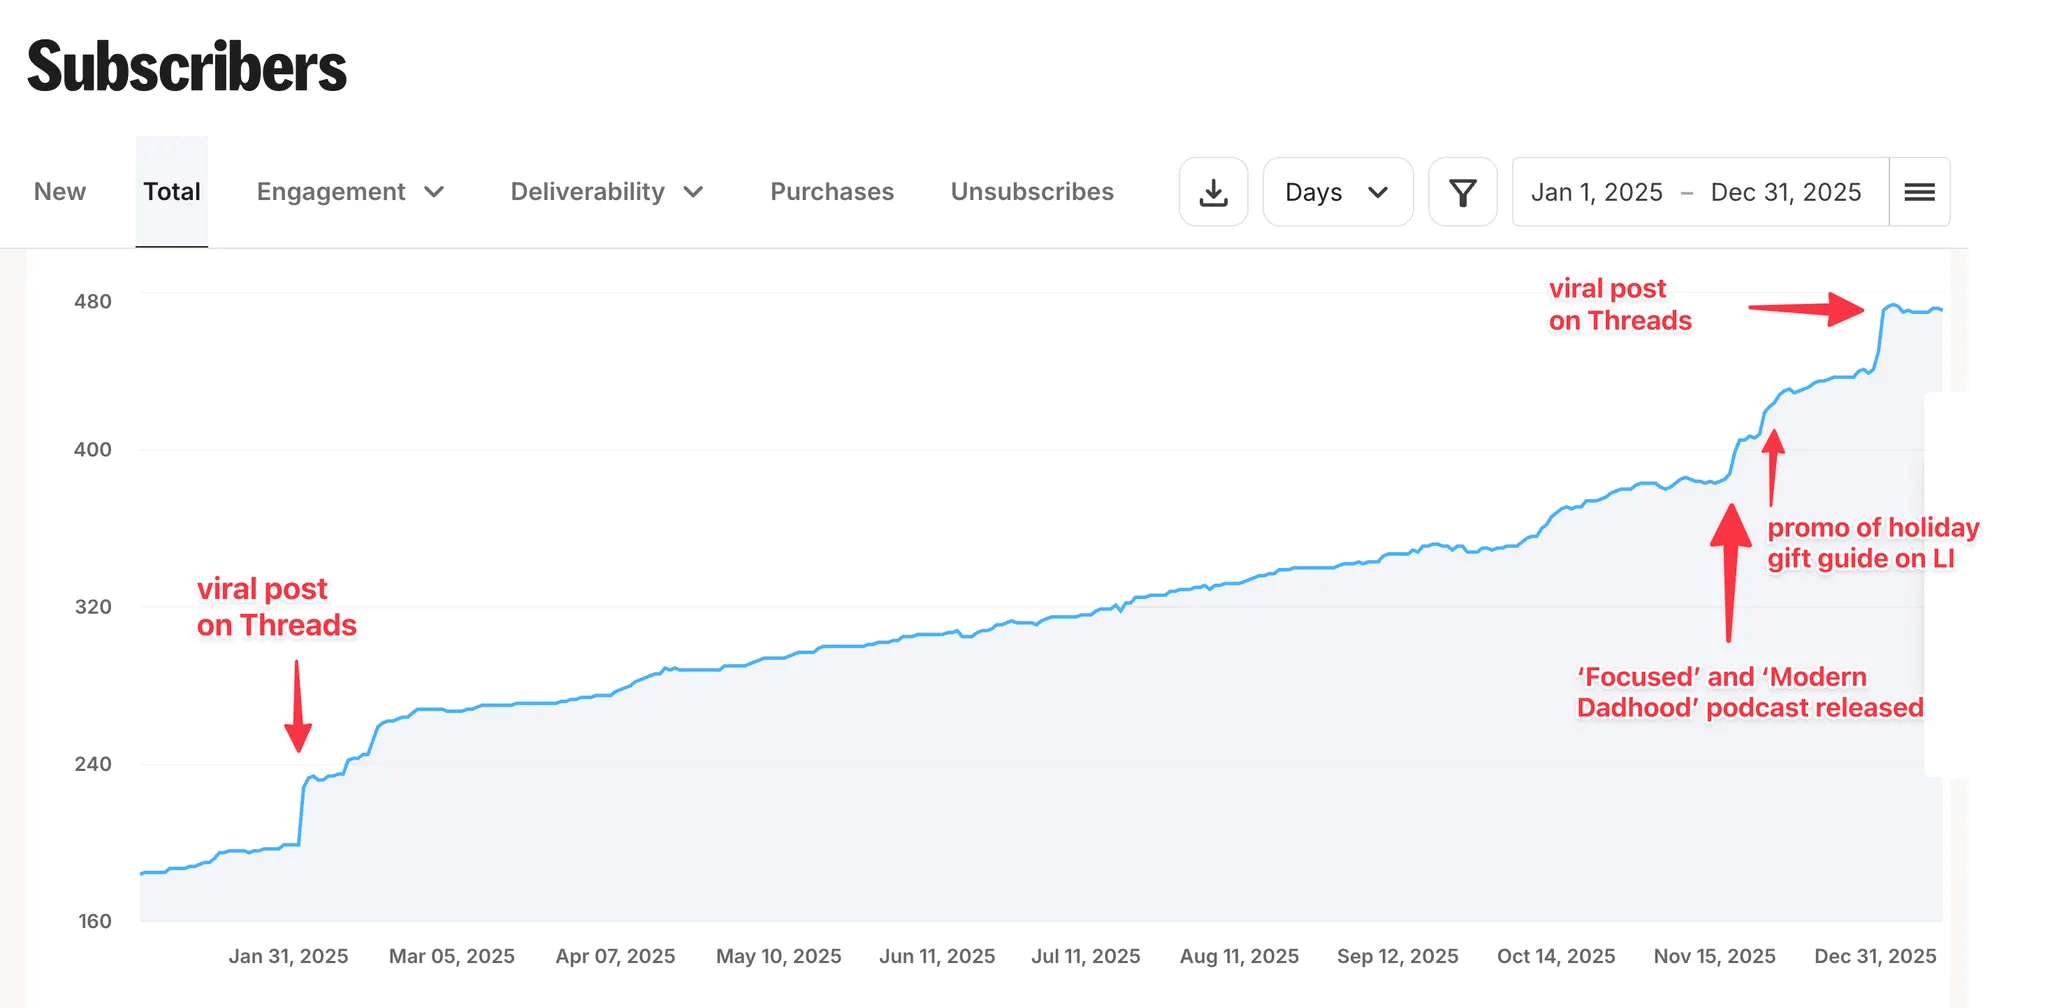Screen dimensions: 2048x1008
Task: Click the chevron inside the Days selector
Action: [x=1378, y=192]
